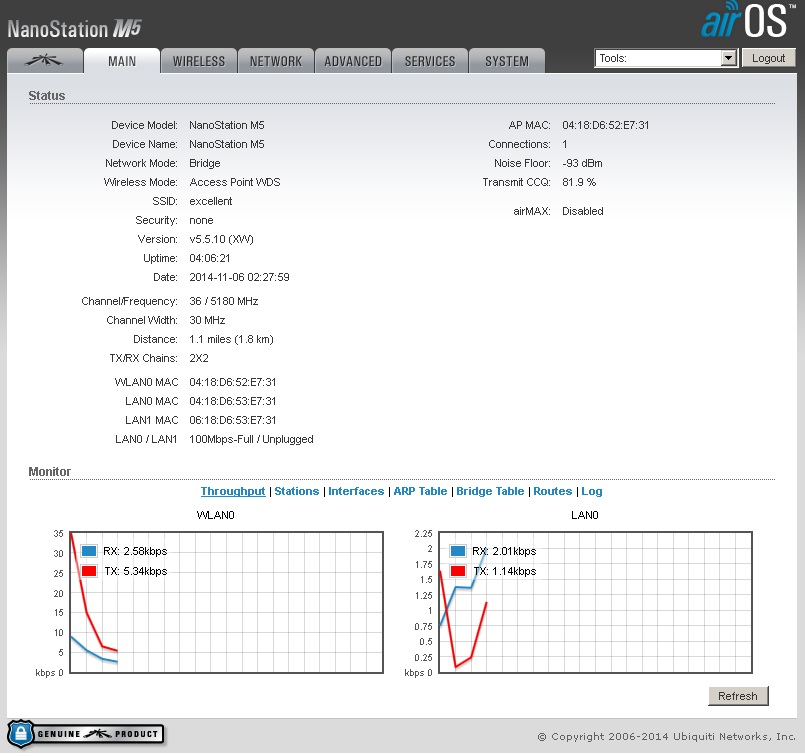The width and height of the screenshot is (805, 756).
Task: Open the Interfaces monitor link
Action: (x=356, y=491)
